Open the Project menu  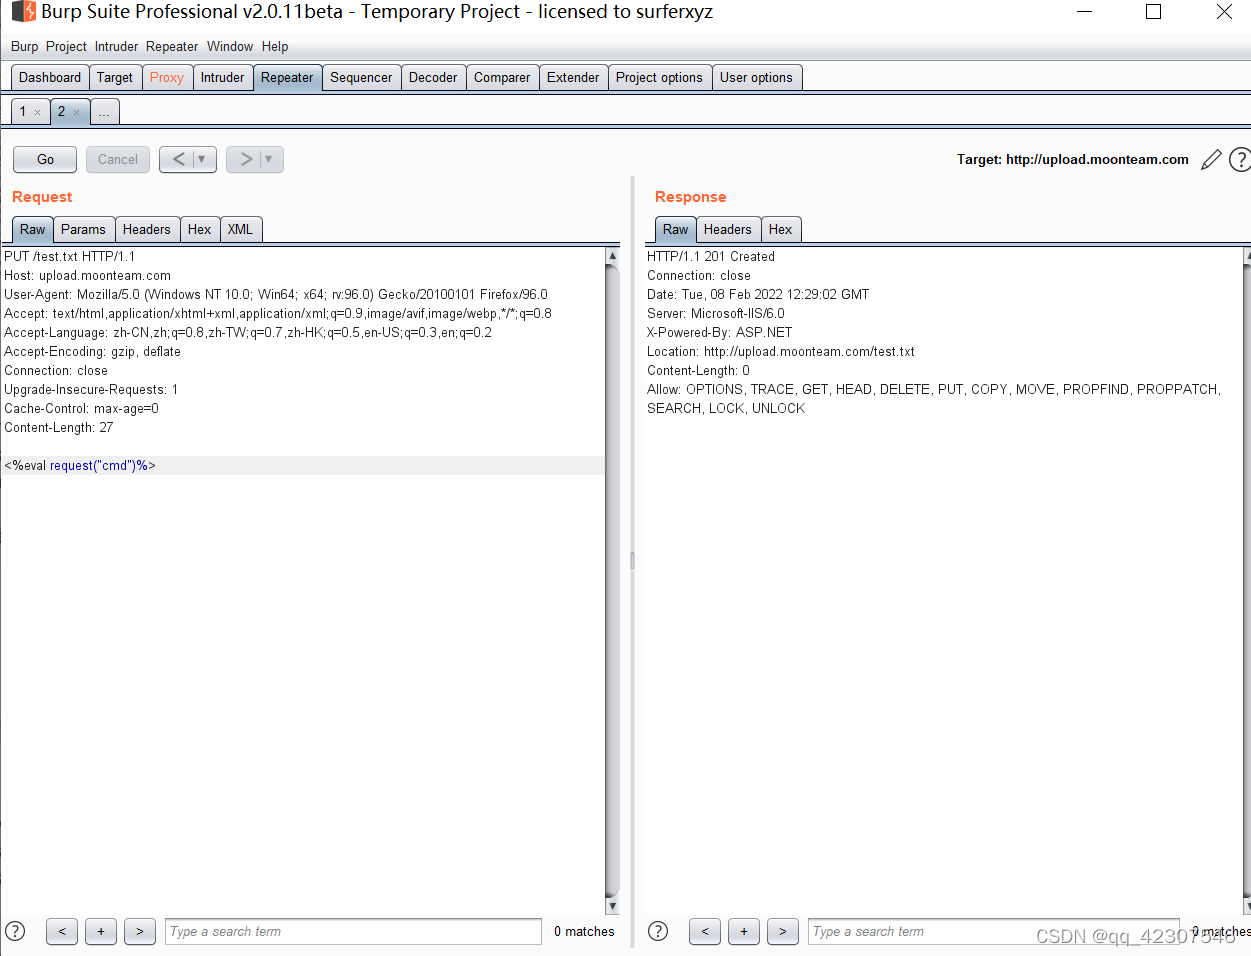click(x=66, y=46)
